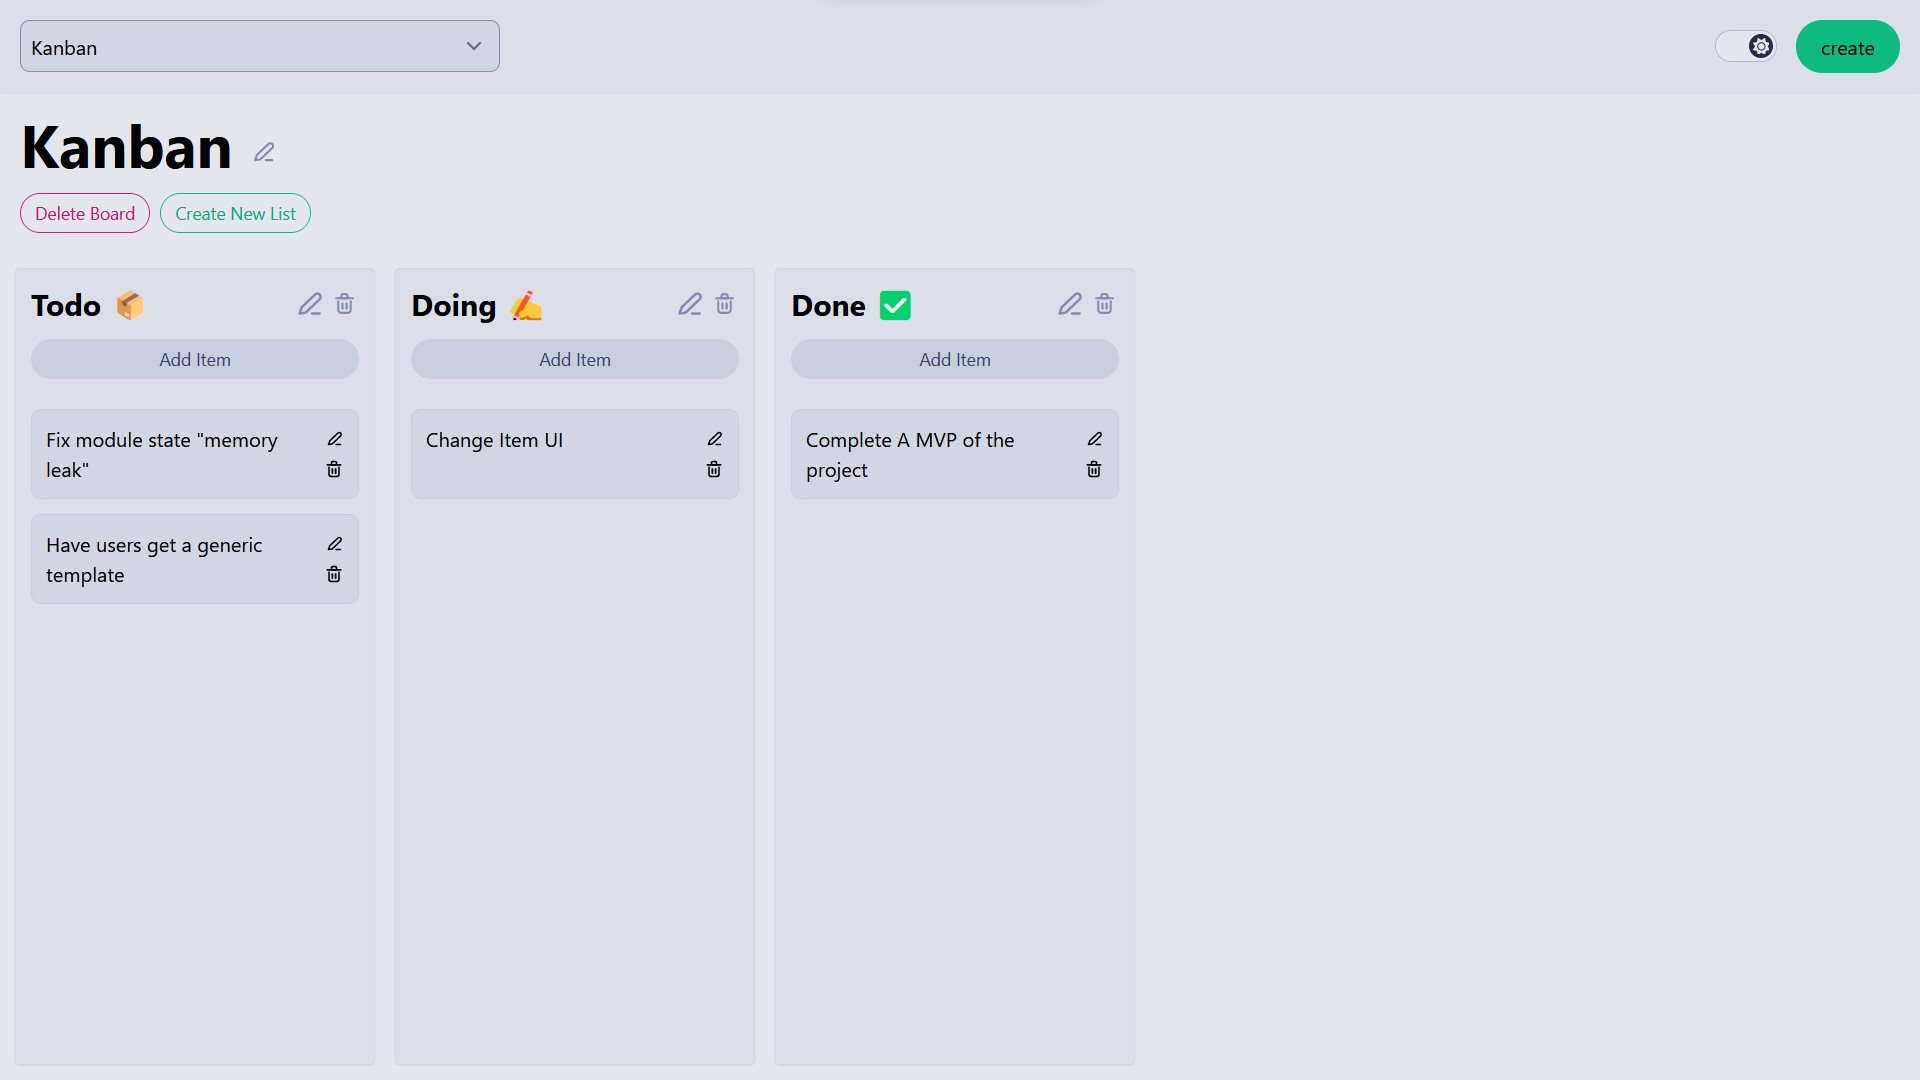The width and height of the screenshot is (1920, 1080).
Task: Delete the Doing list using its trash icon
Action: [x=724, y=304]
